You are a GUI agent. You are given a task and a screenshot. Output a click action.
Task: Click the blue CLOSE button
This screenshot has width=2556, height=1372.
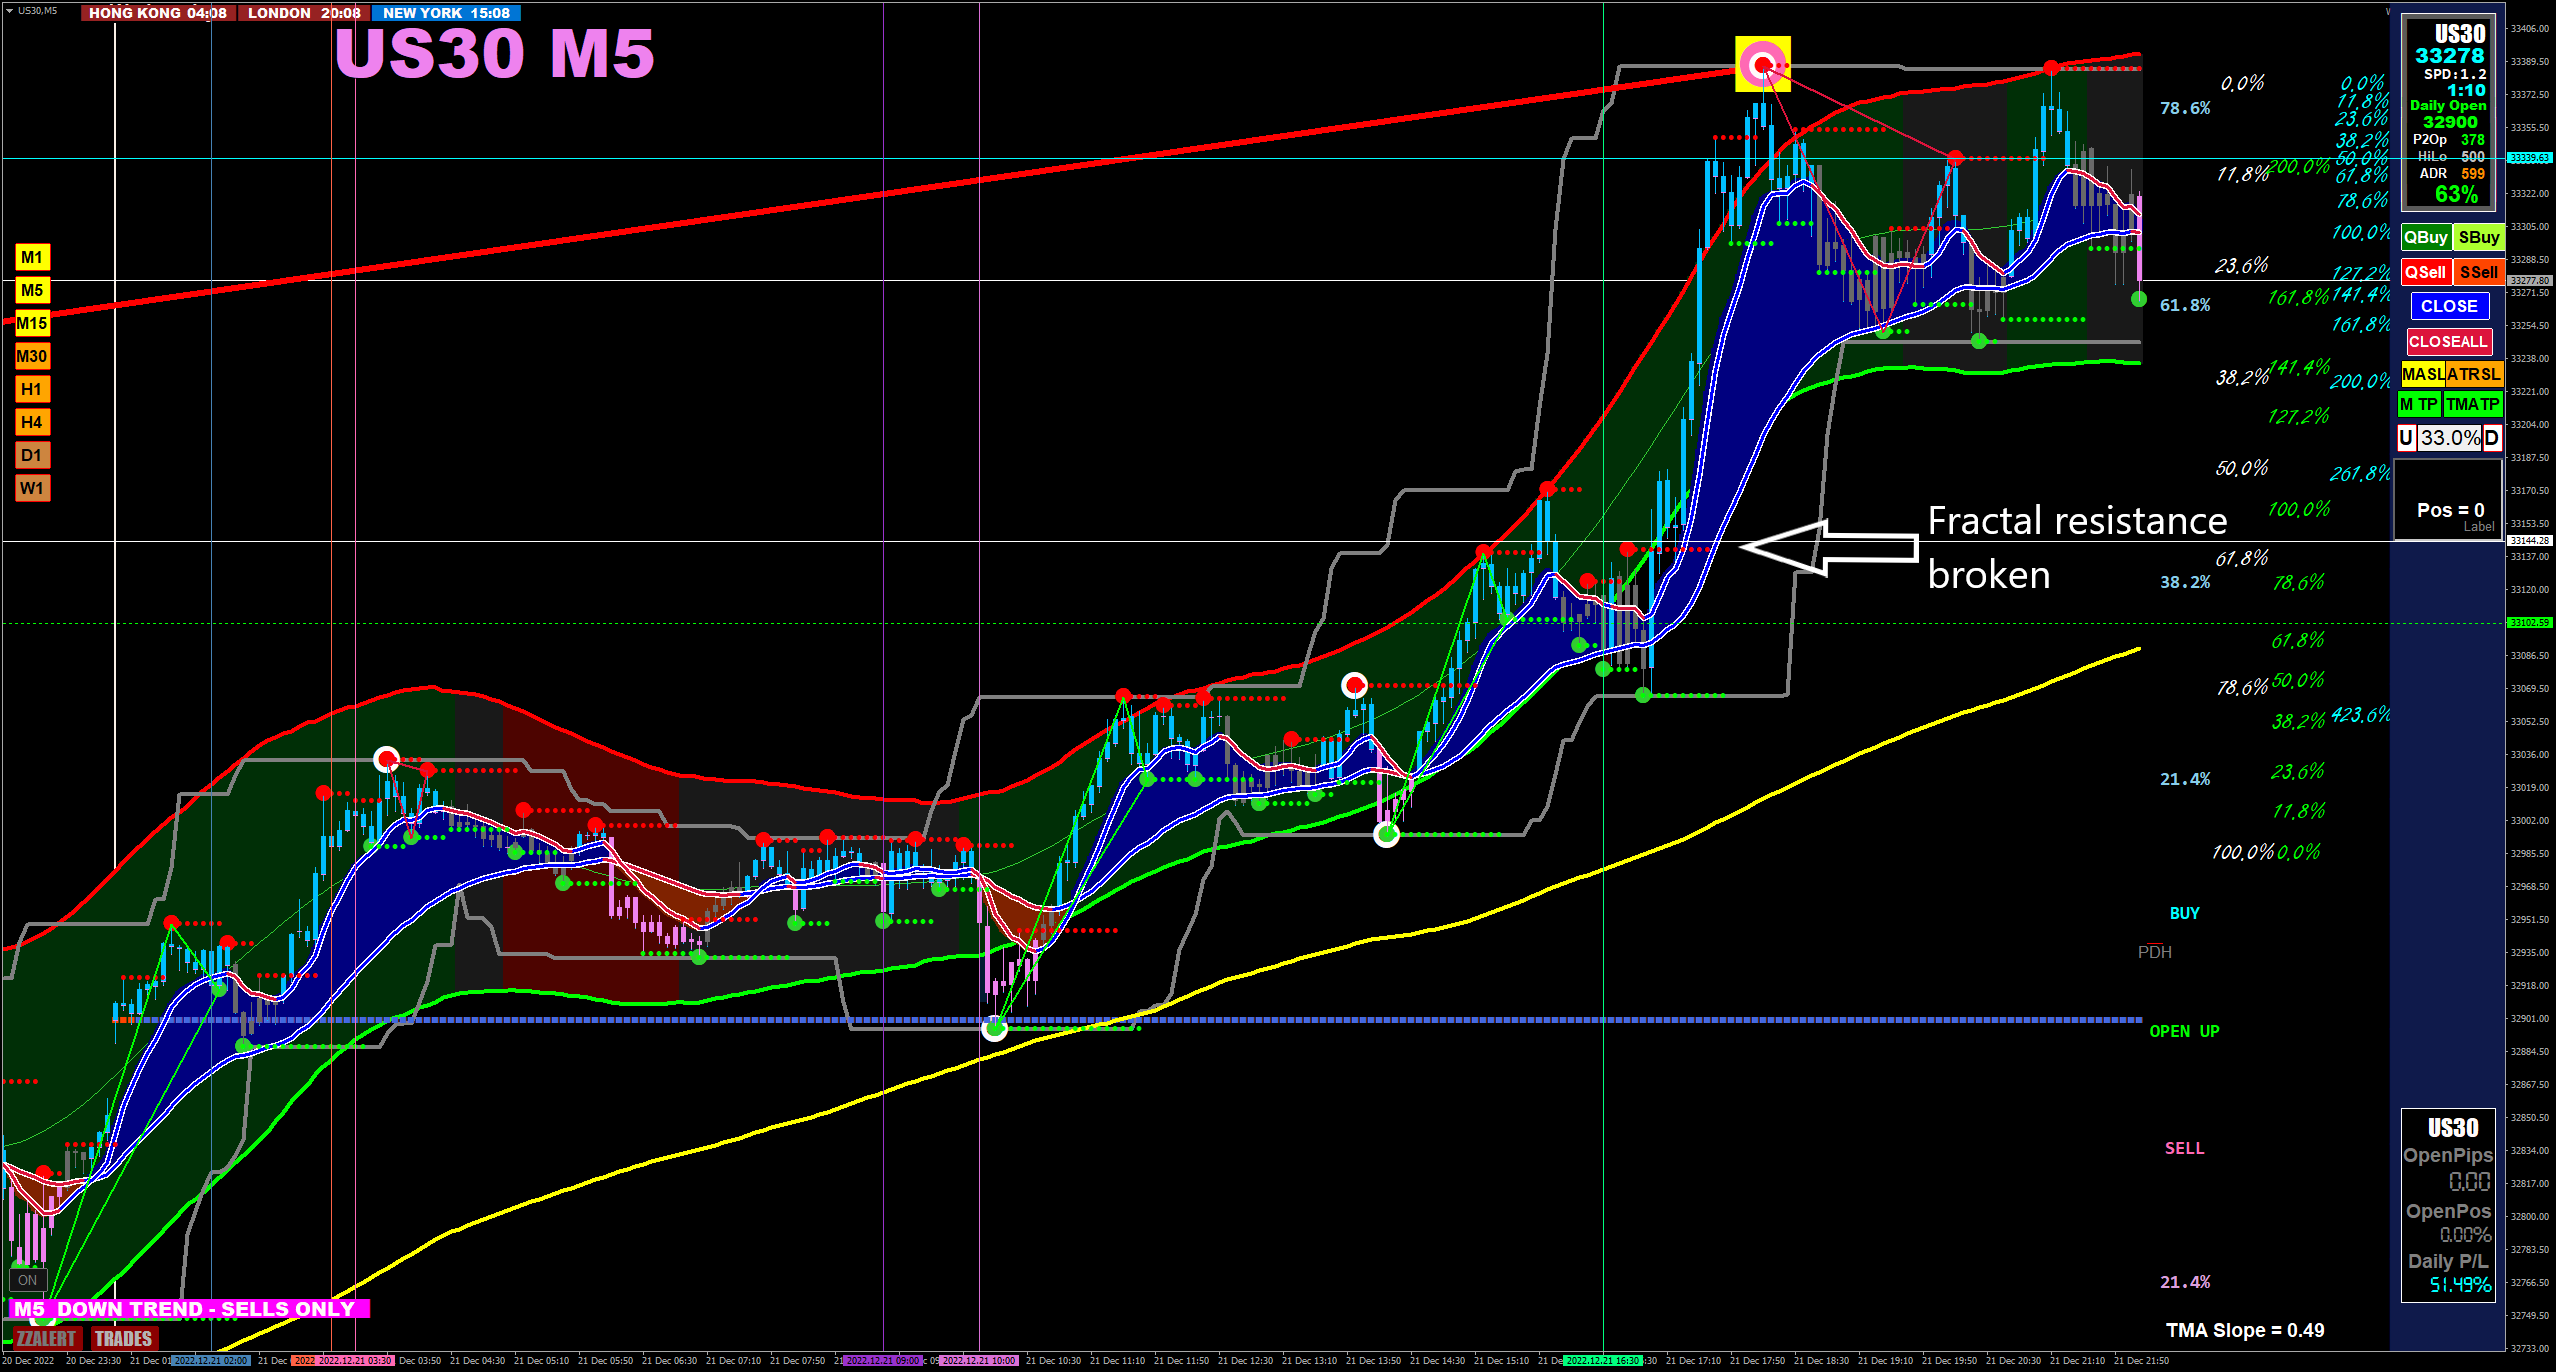point(2448,306)
